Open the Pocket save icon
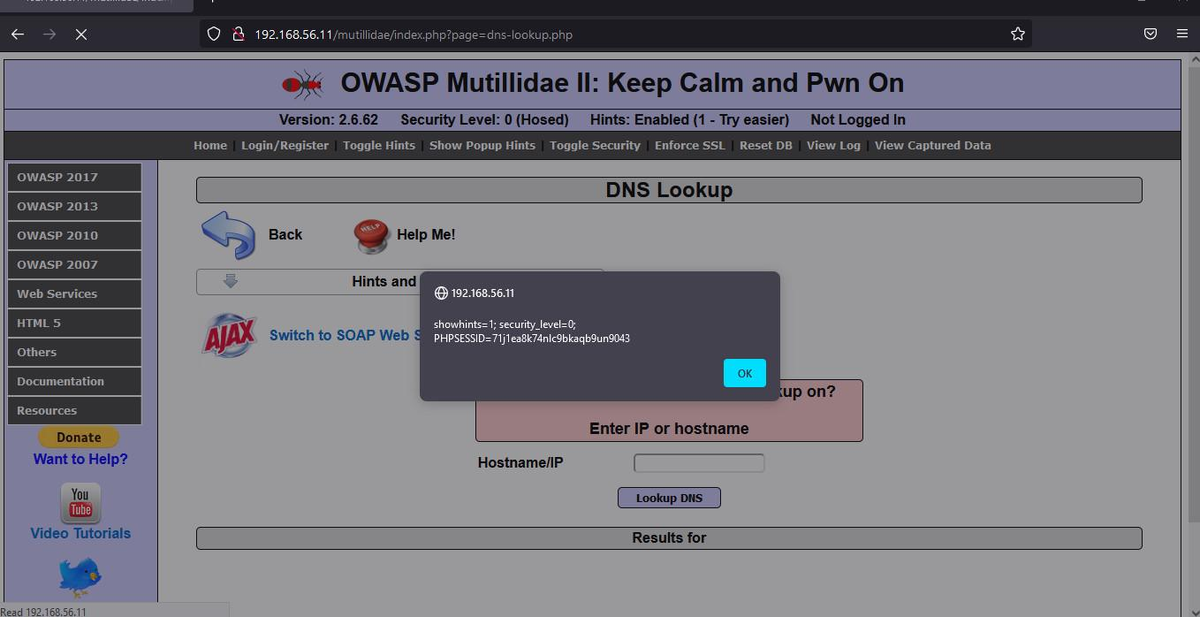This screenshot has width=1200, height=617. 1151,34
